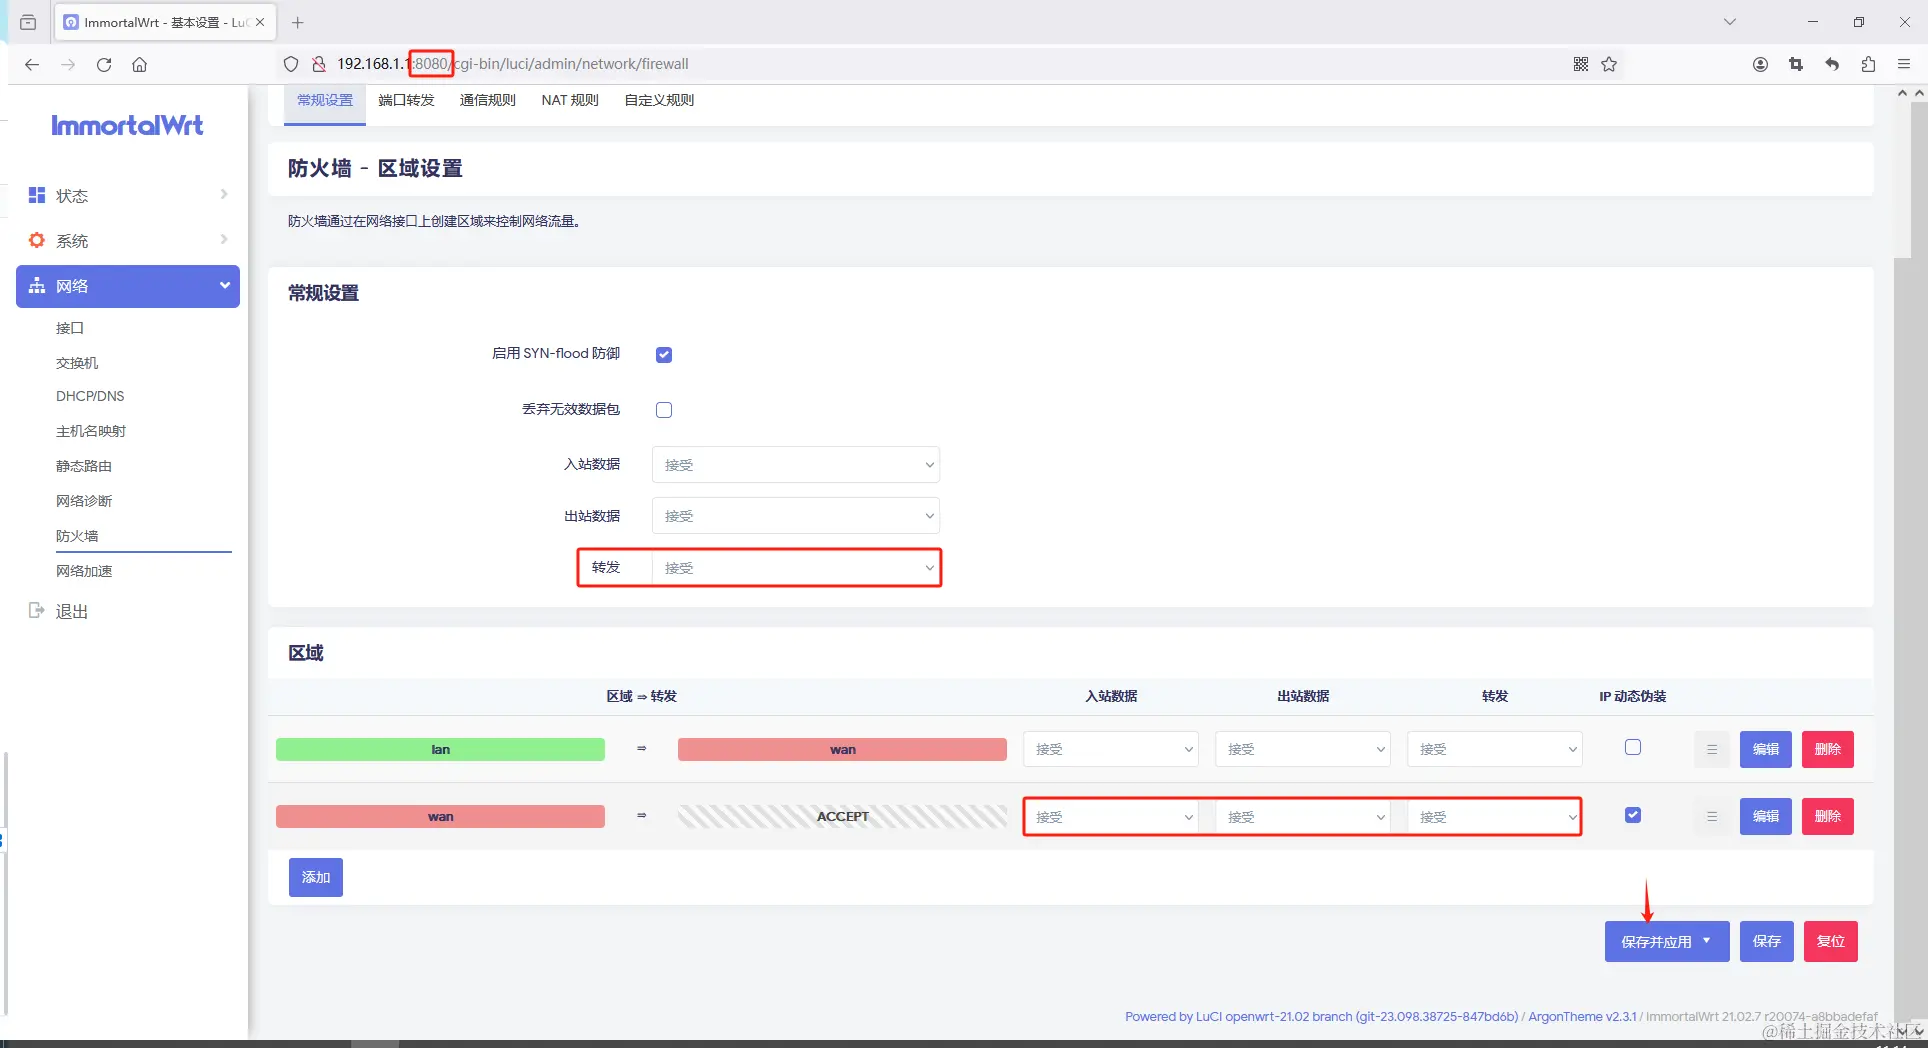Open the 网络加速 page
The image size is (1928, 1048).
pyautogui.click(x=84, y=571)
